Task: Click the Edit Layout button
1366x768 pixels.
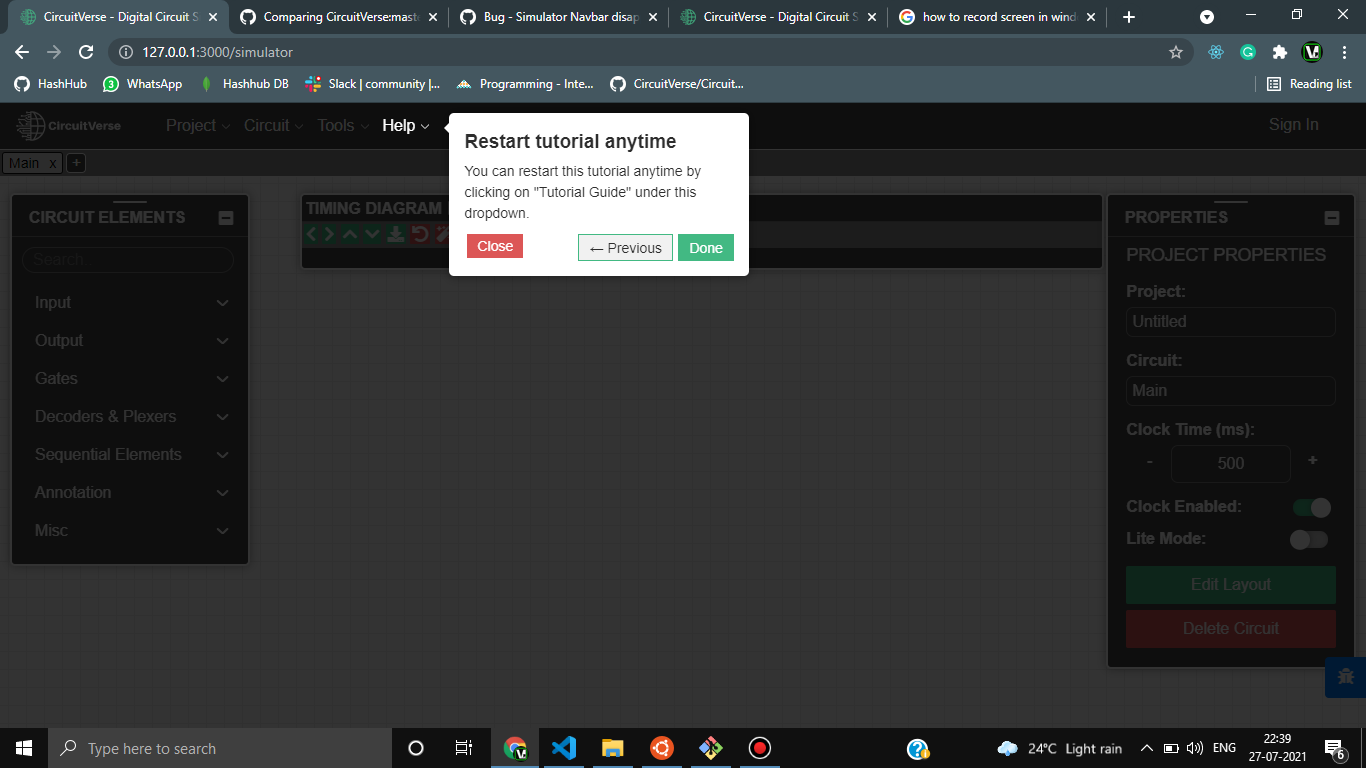Action: (1231, 585)
